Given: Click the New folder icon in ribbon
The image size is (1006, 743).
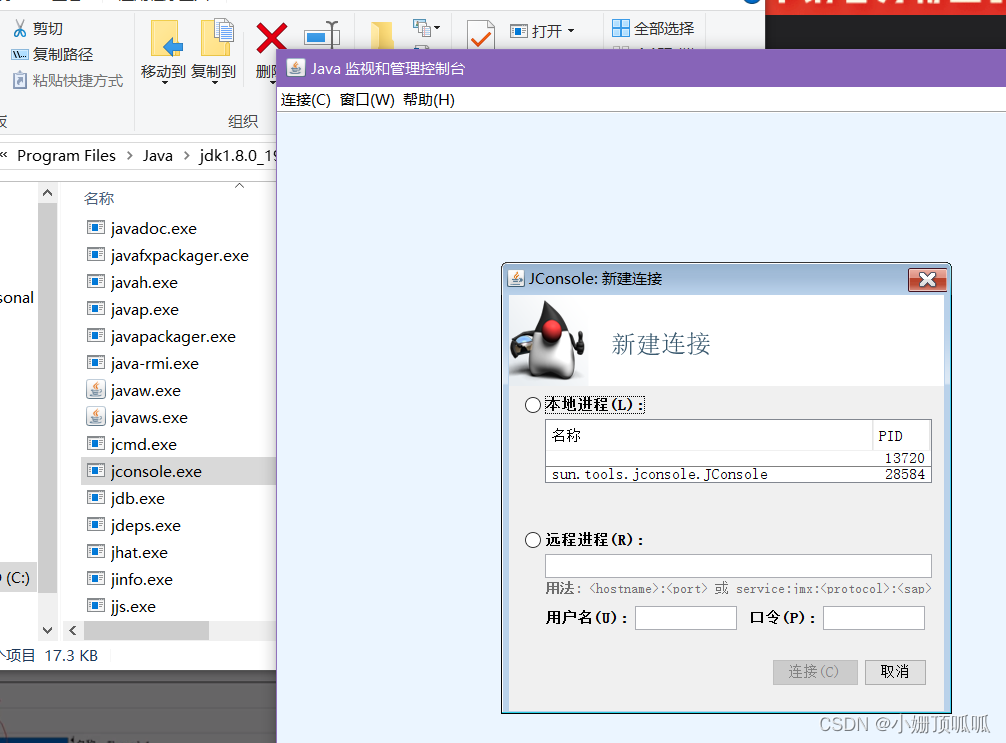Looking at the screenshot, I should pos(382,35).
